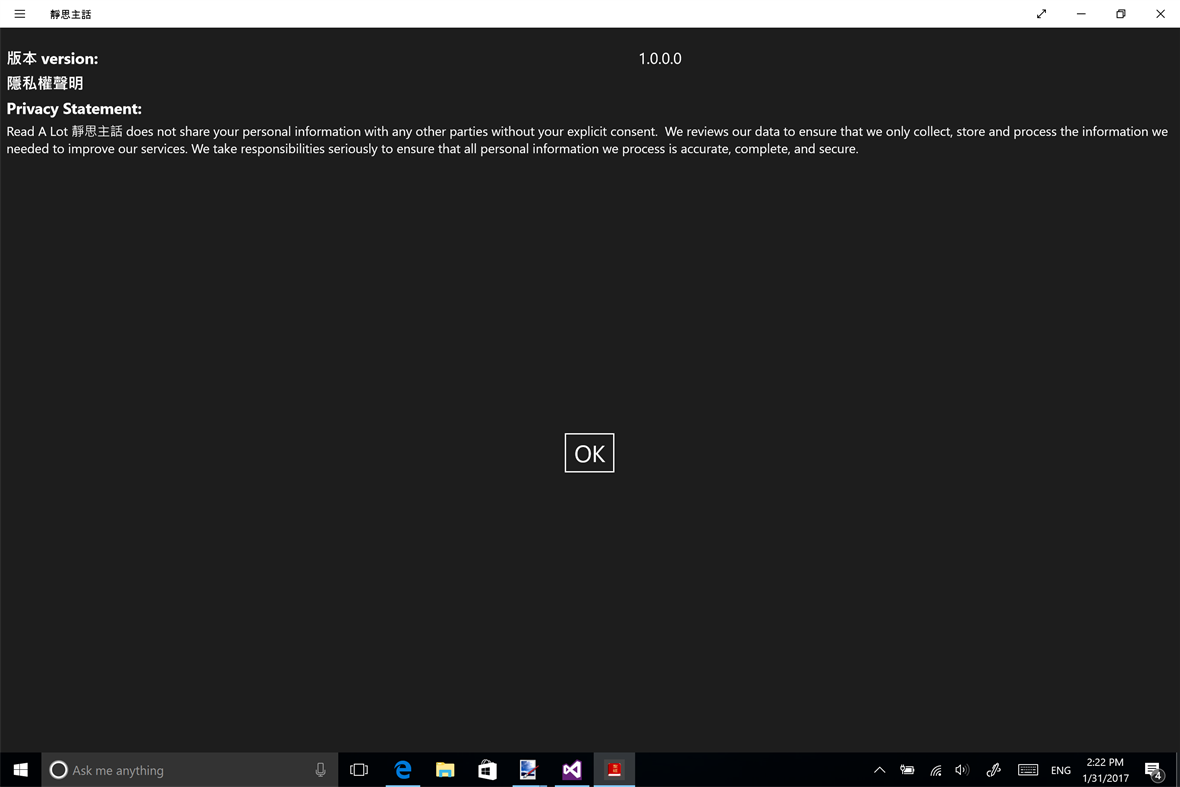This screenshot has width=1180, height=787.
Task: Click the OK button
Action: click(x=589, y=453)
